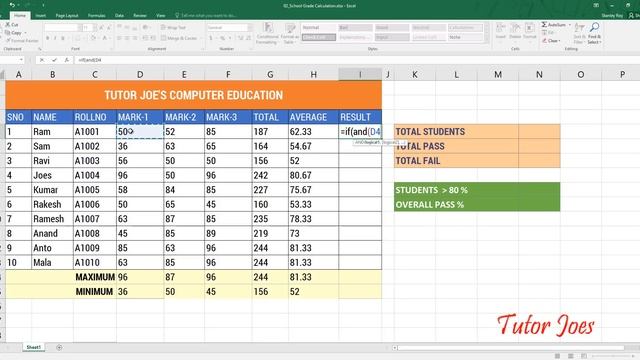Cancel the formula entry with X icon
This screenshot has width=640, height=360.
pyautogui.click(x=42, y=60)
